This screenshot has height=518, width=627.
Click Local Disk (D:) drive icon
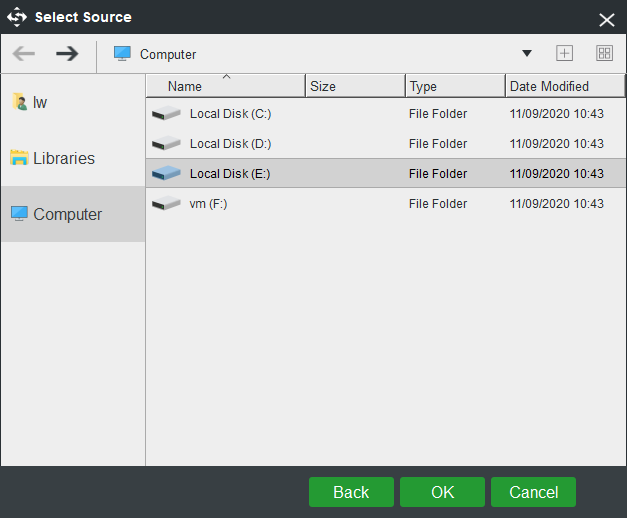click(x=166, y=144)
